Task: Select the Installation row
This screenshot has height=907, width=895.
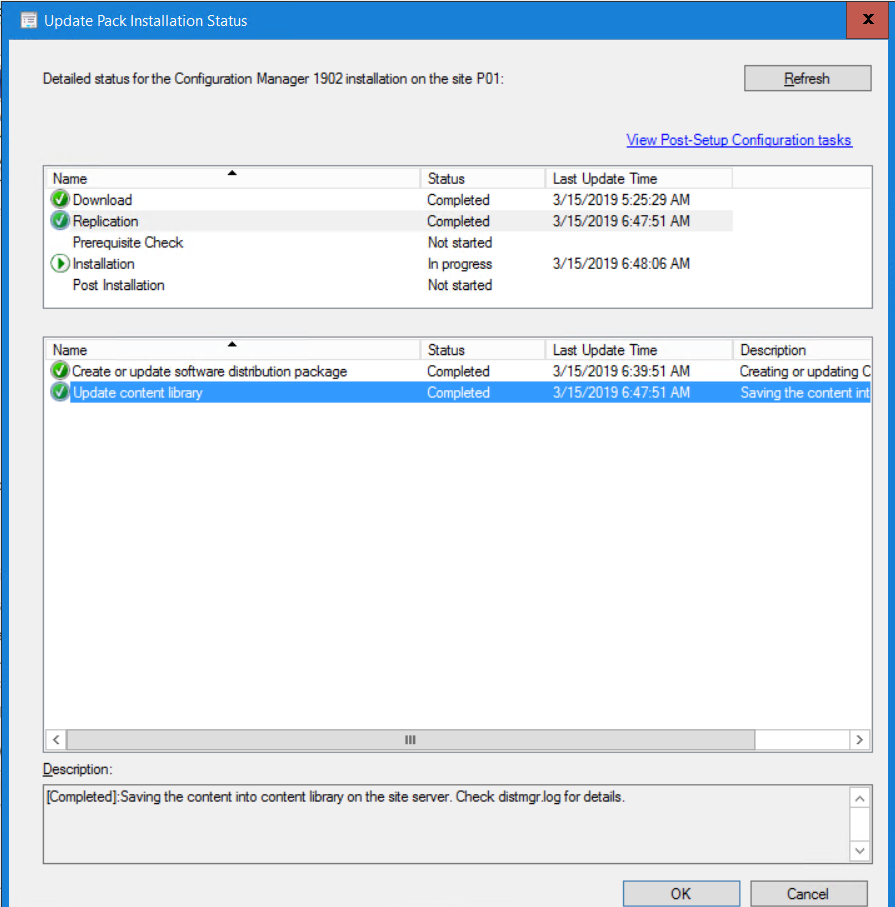Action: (389, 264)
